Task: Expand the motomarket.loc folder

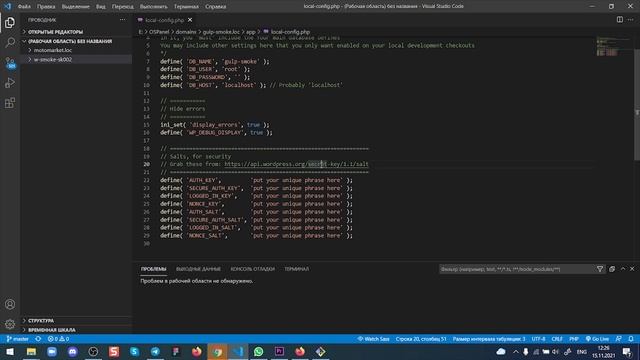Action: [x=76, y=50]
